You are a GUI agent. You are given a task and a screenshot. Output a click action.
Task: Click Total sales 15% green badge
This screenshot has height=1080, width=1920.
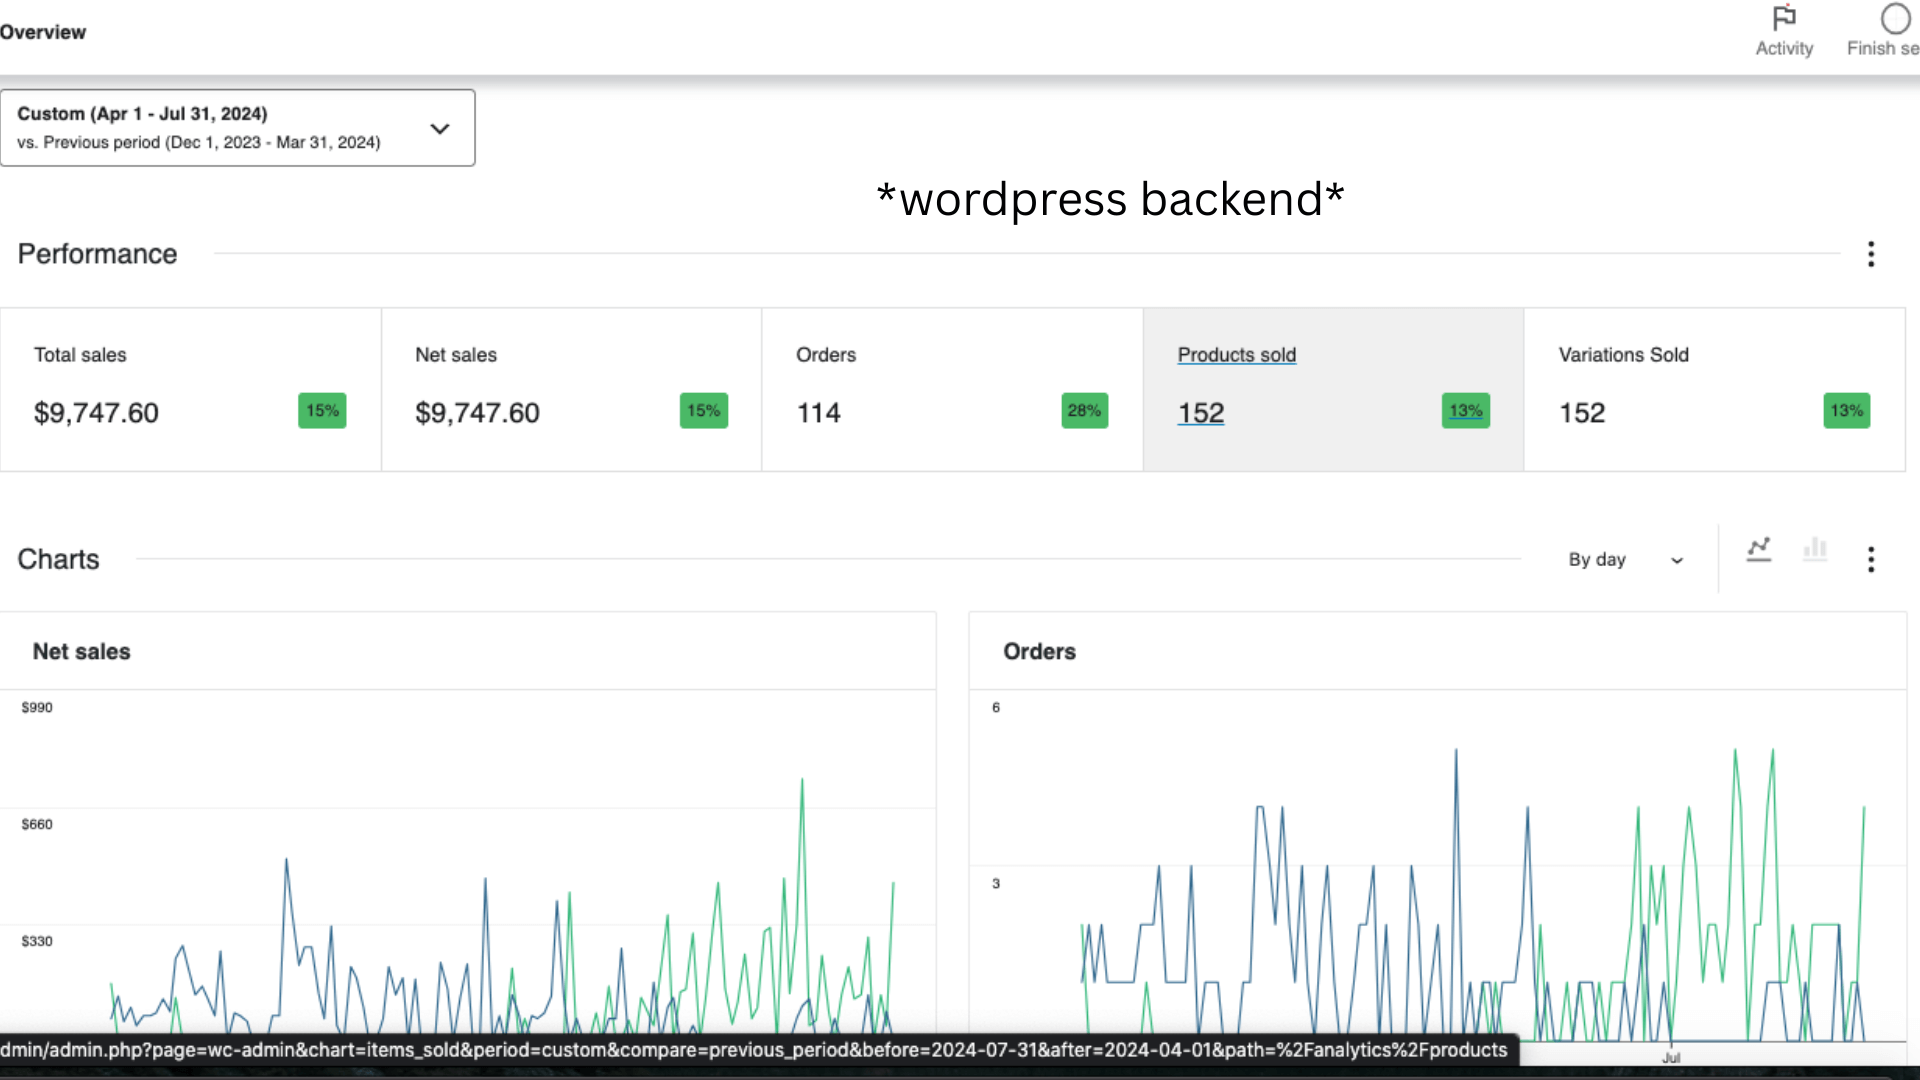(322, 411)
